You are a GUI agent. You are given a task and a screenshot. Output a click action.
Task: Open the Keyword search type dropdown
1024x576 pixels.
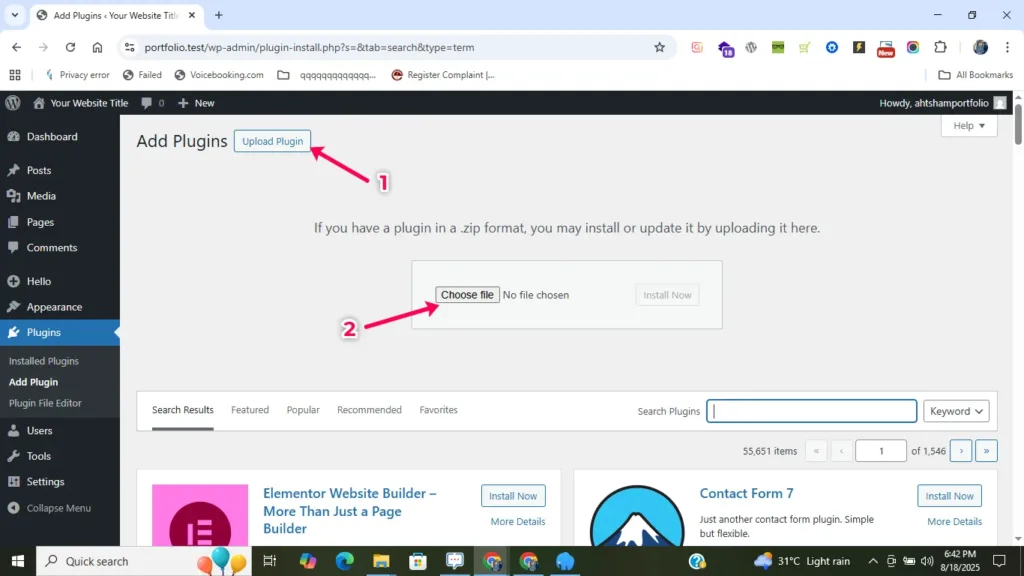(956, 411)
